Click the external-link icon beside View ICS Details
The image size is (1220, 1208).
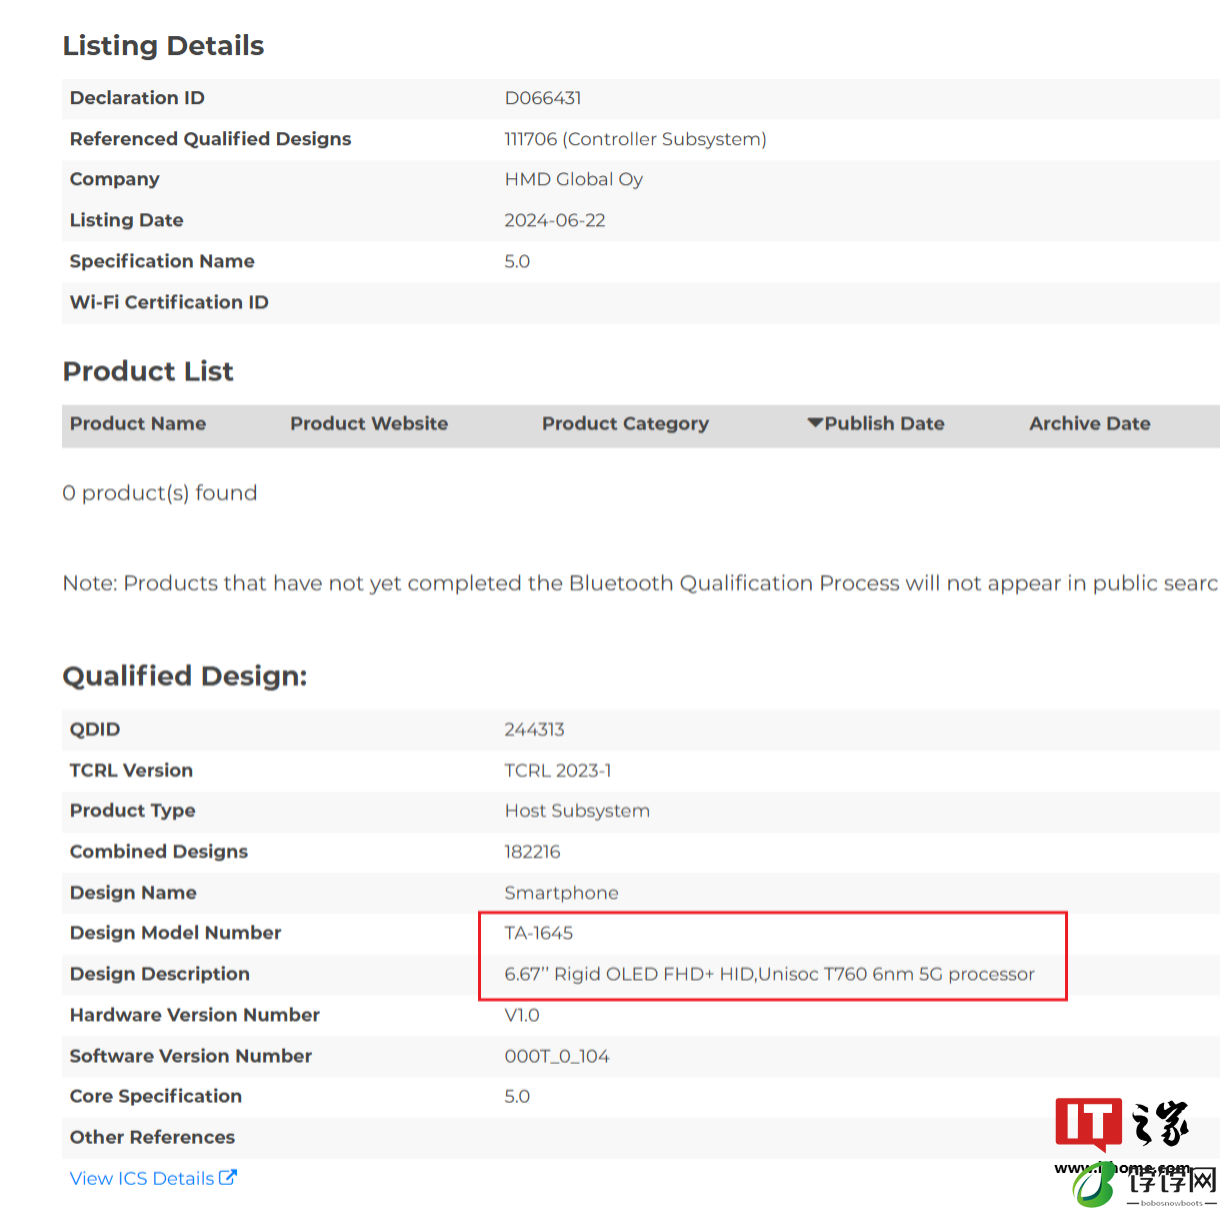click(228, 1177)
